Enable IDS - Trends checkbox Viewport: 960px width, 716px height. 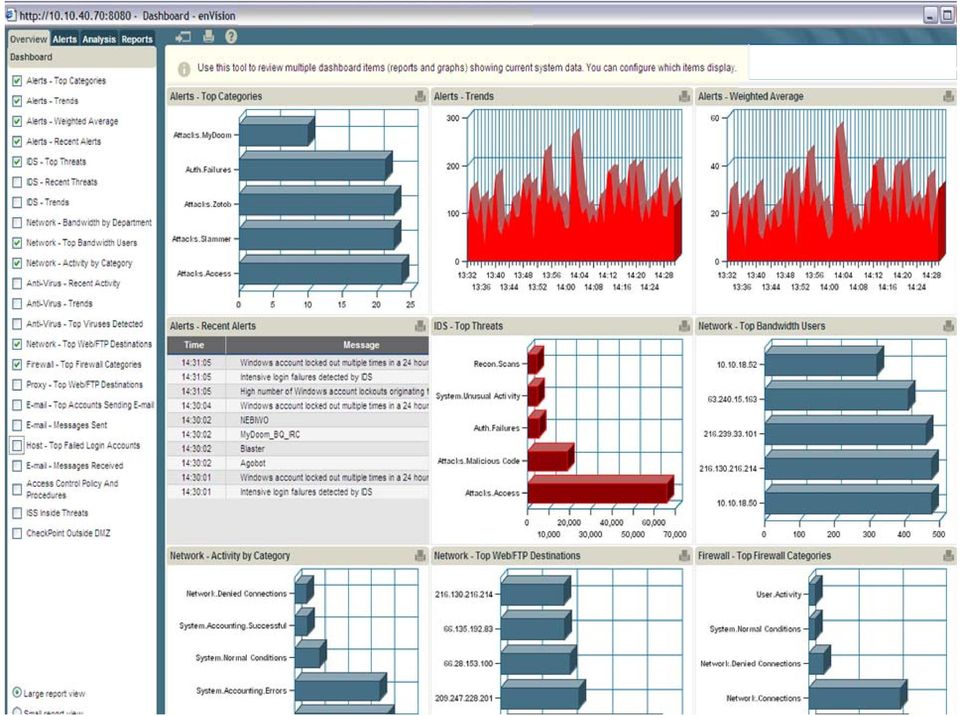[x=17, y=202]
